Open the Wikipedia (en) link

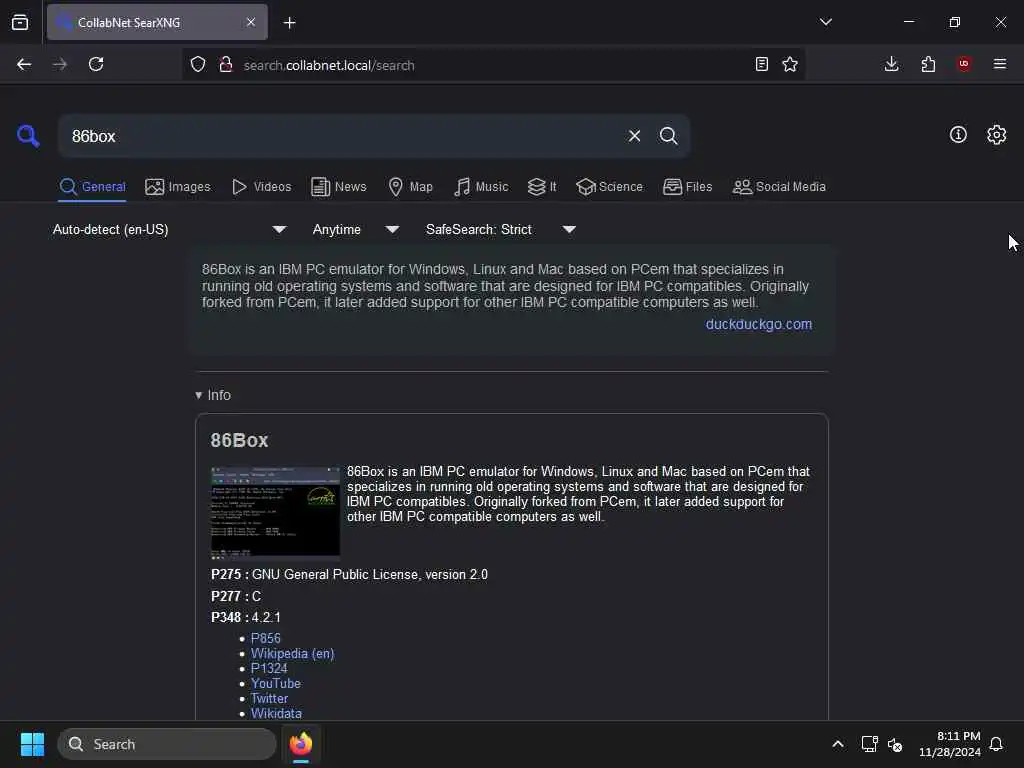tap(293, 653)
